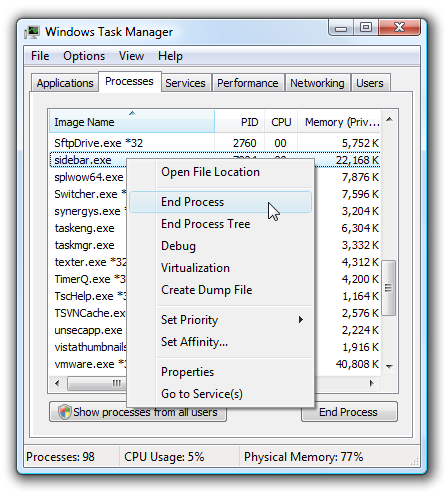Select the taskmgr.exe process
446x492 pixels.
(x=85, y=245)
